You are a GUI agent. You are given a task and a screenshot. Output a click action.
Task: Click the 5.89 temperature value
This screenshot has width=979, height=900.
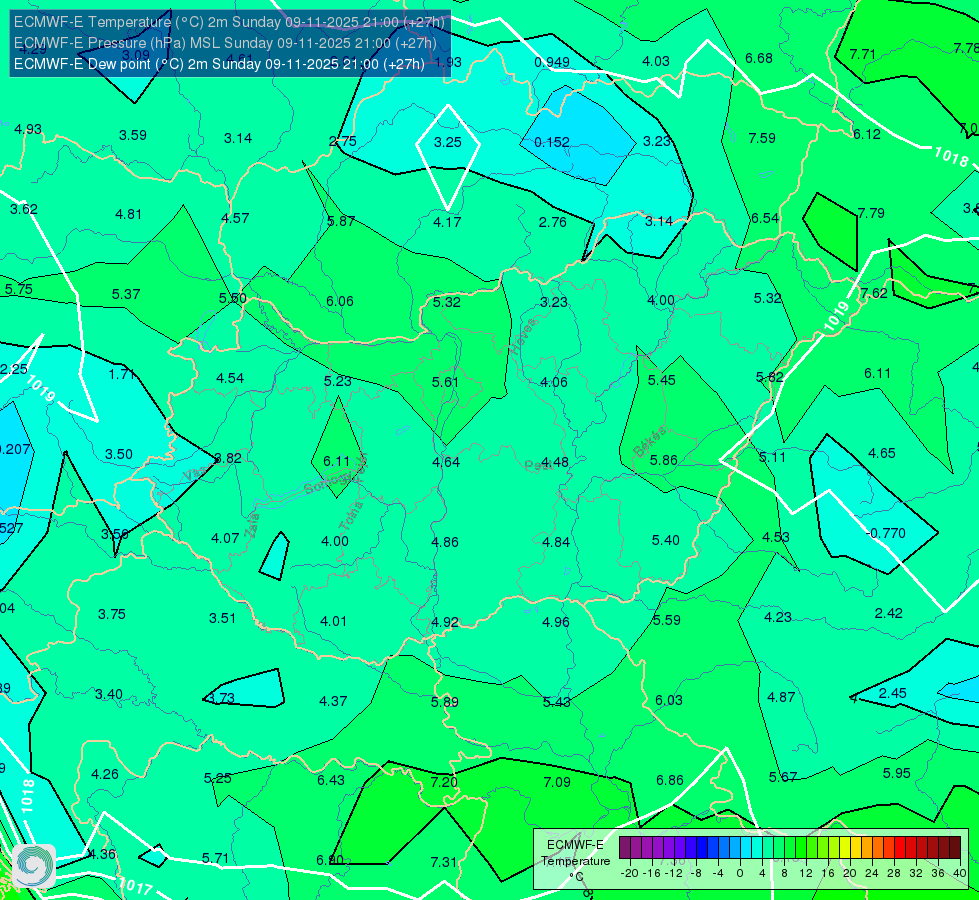[x=445, y=702]
